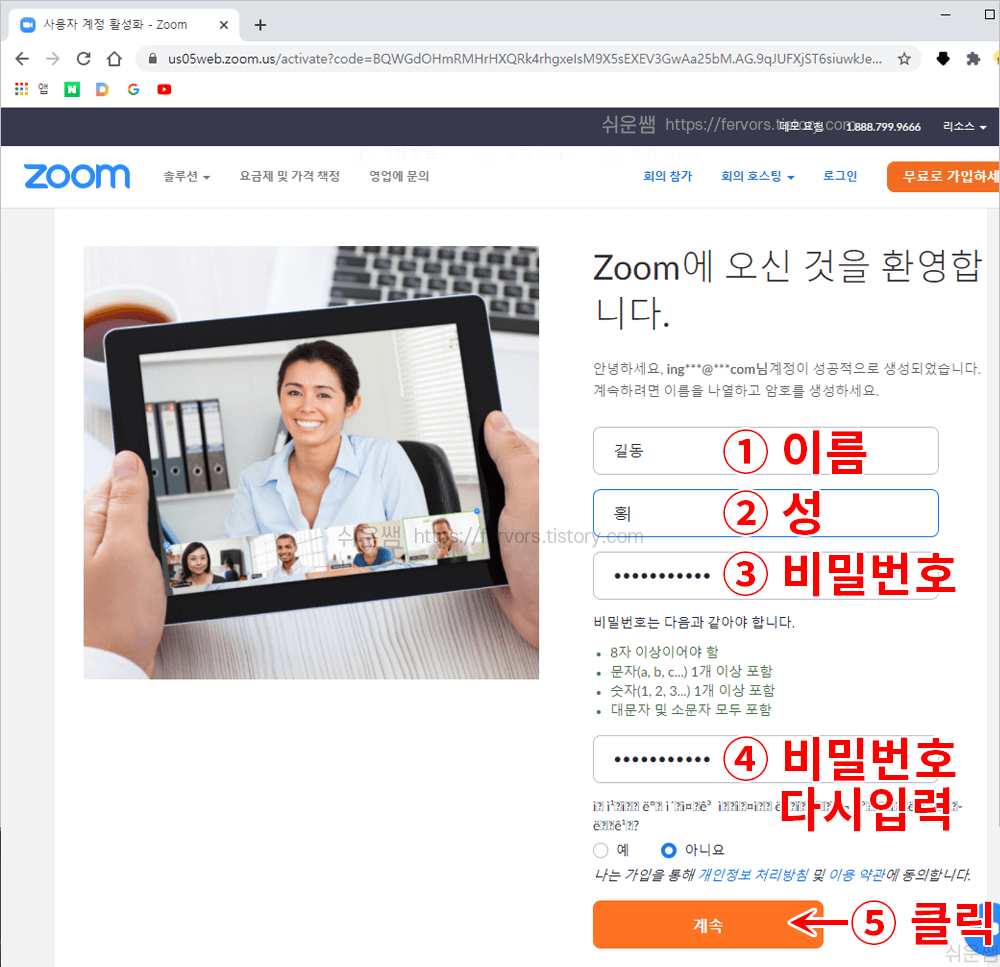Viewport: 1000px width, 967px height.
Task: Click the first password field
Action: [x=765, y=576]
